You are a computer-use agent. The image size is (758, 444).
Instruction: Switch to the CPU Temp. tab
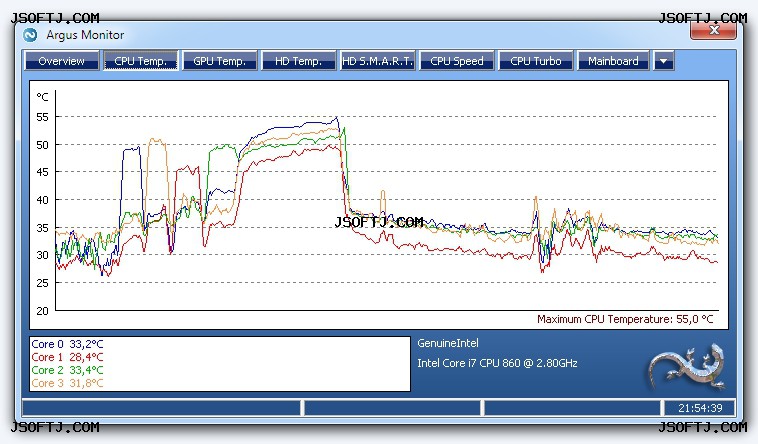[x=141, y=61]
